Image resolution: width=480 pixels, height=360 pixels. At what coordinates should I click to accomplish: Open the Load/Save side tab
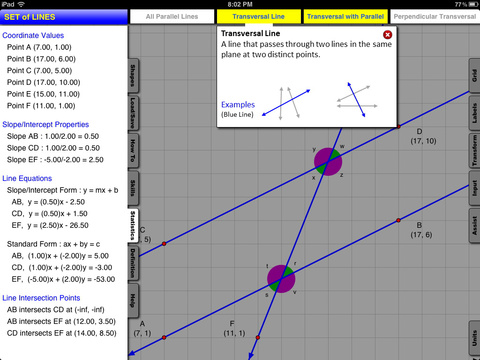coord(133,113)
